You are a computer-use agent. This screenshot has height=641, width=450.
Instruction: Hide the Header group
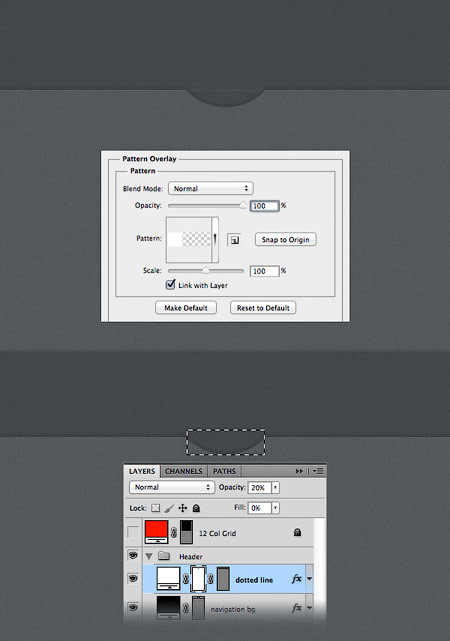(133, 556)
